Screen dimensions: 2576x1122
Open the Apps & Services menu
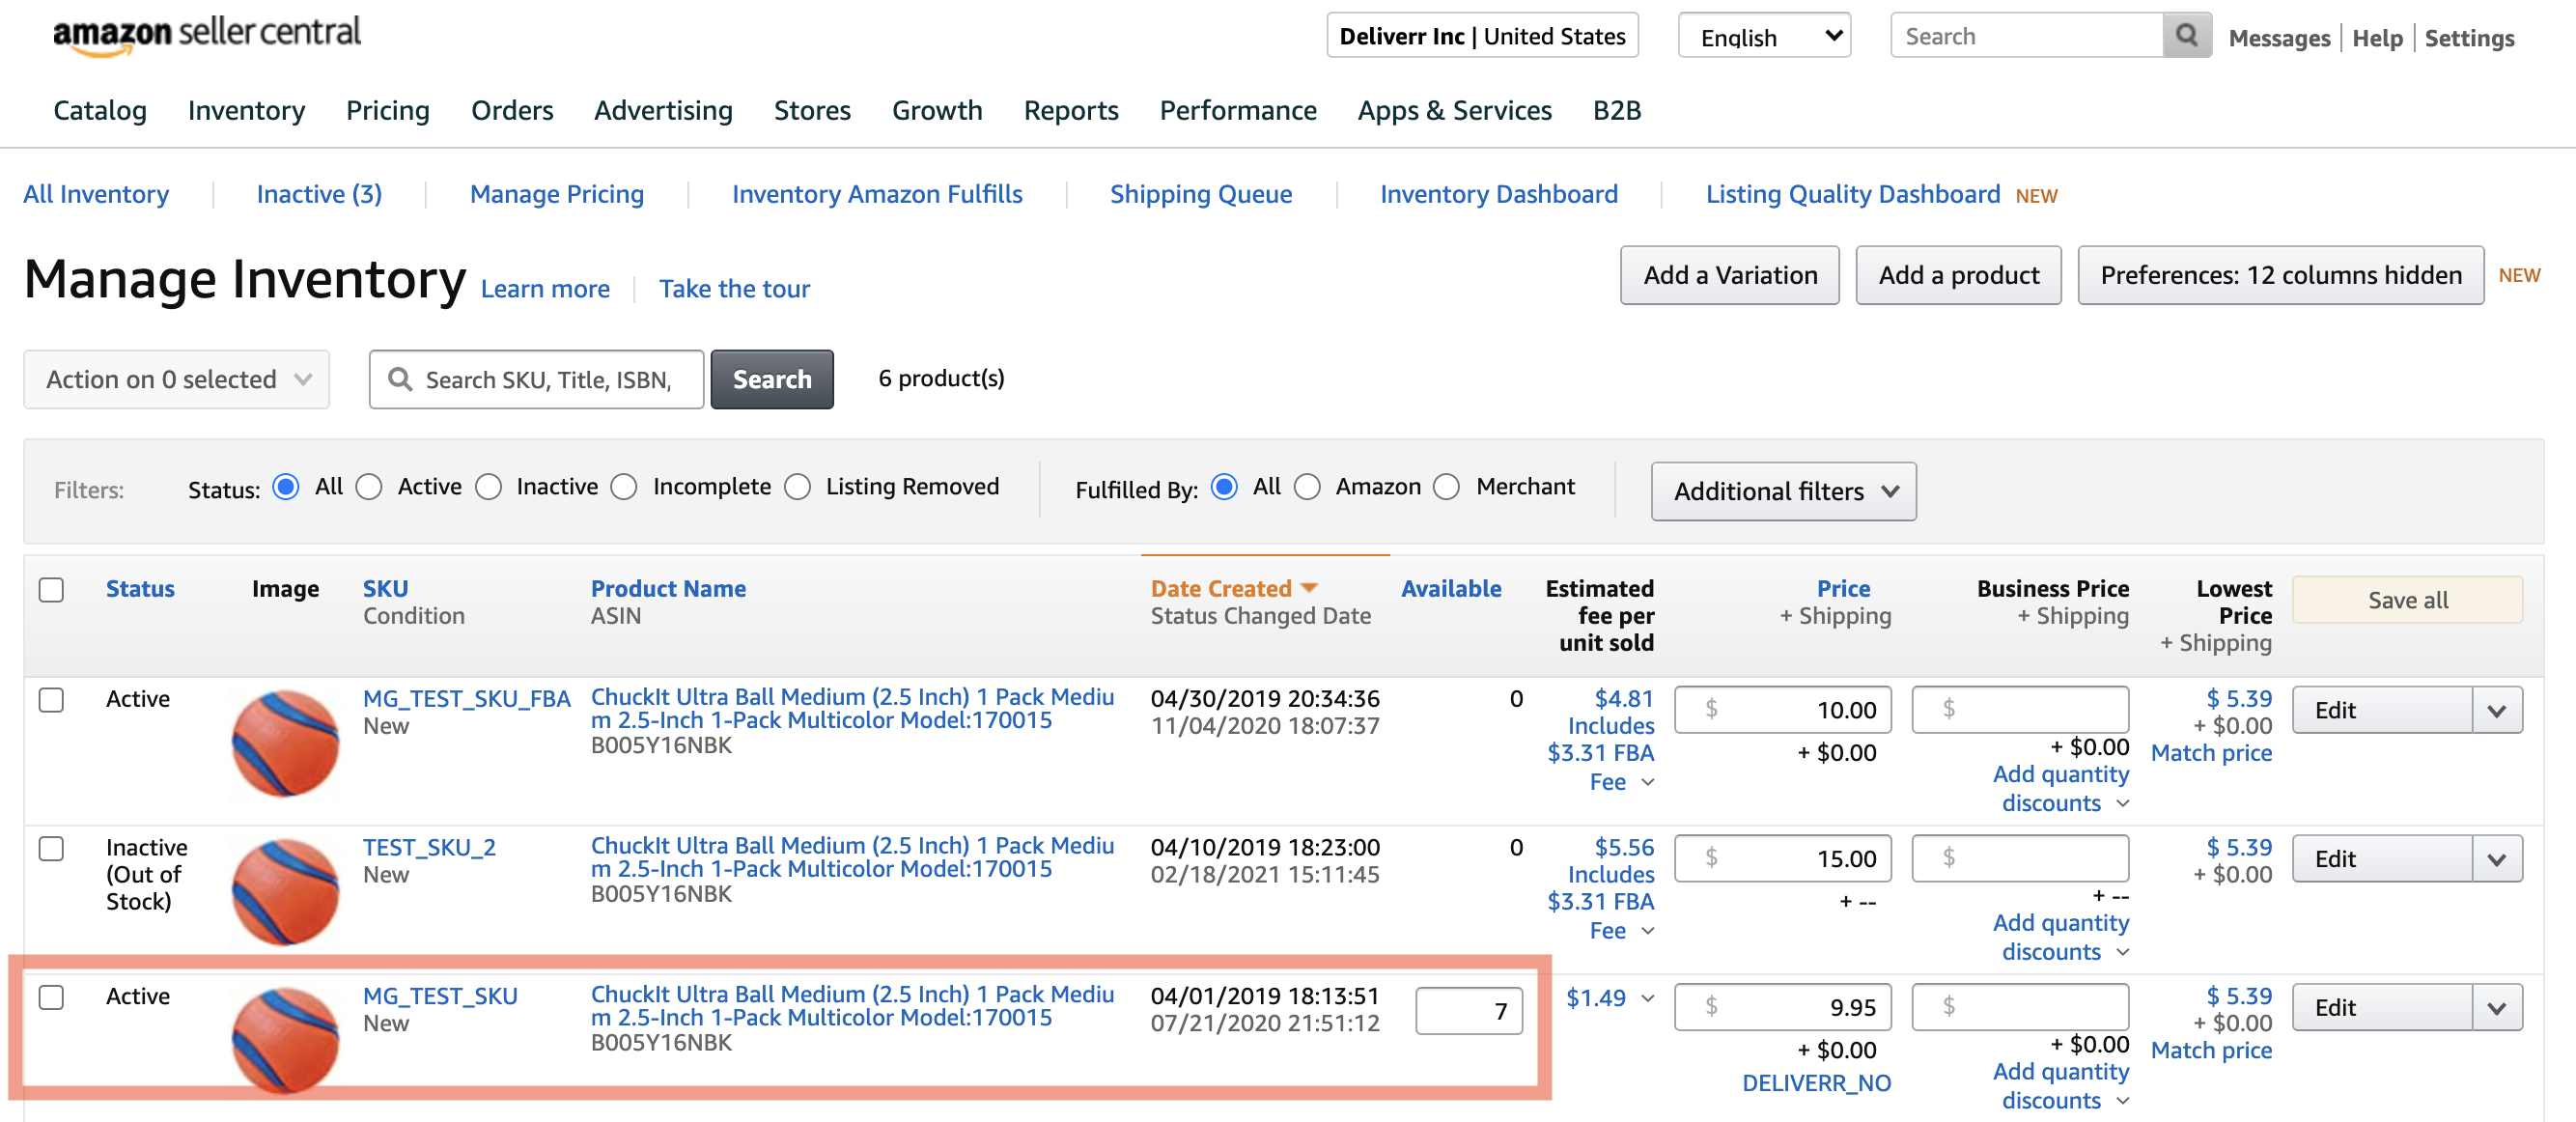pos(1454,110)
